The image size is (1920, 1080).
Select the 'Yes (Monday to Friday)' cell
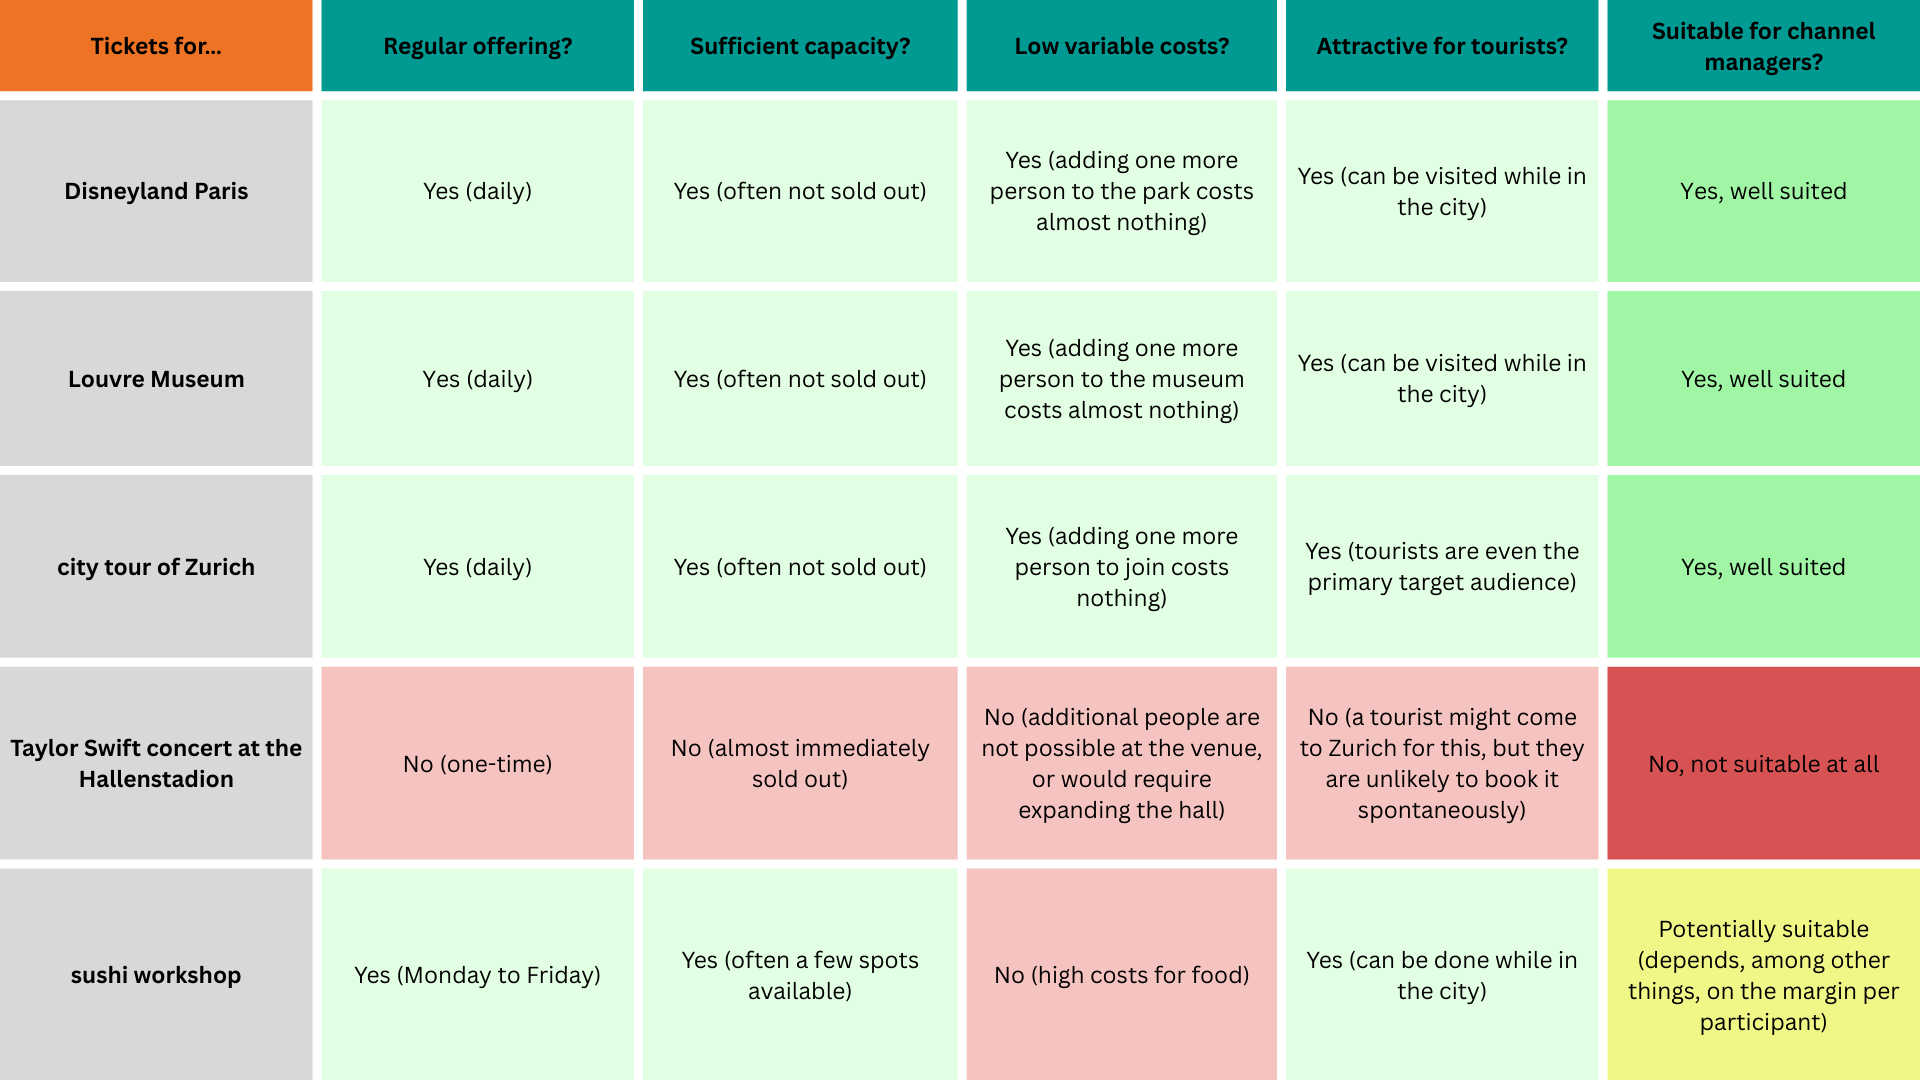tap(477, 975)
